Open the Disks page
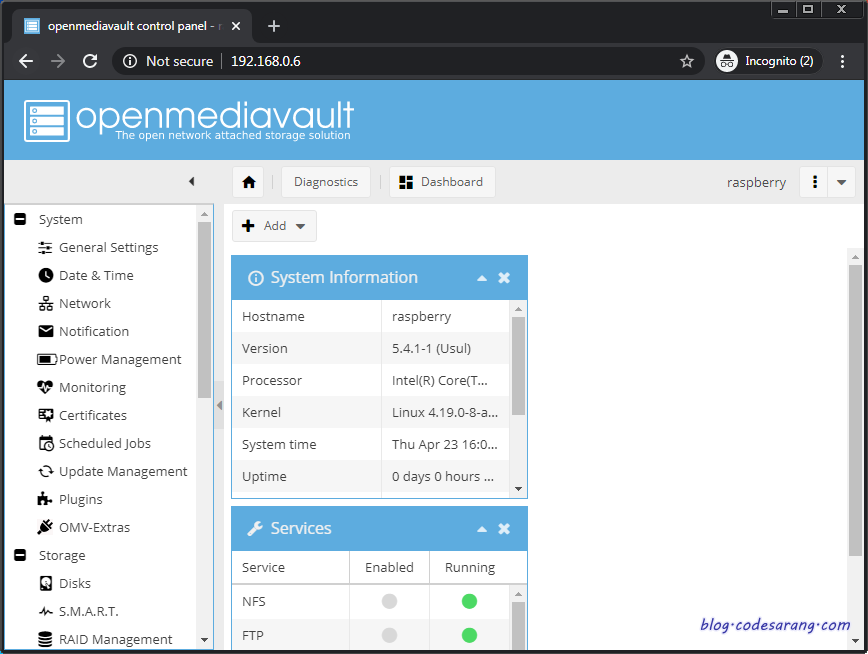868x654 pixels. [x=64, y=583]
